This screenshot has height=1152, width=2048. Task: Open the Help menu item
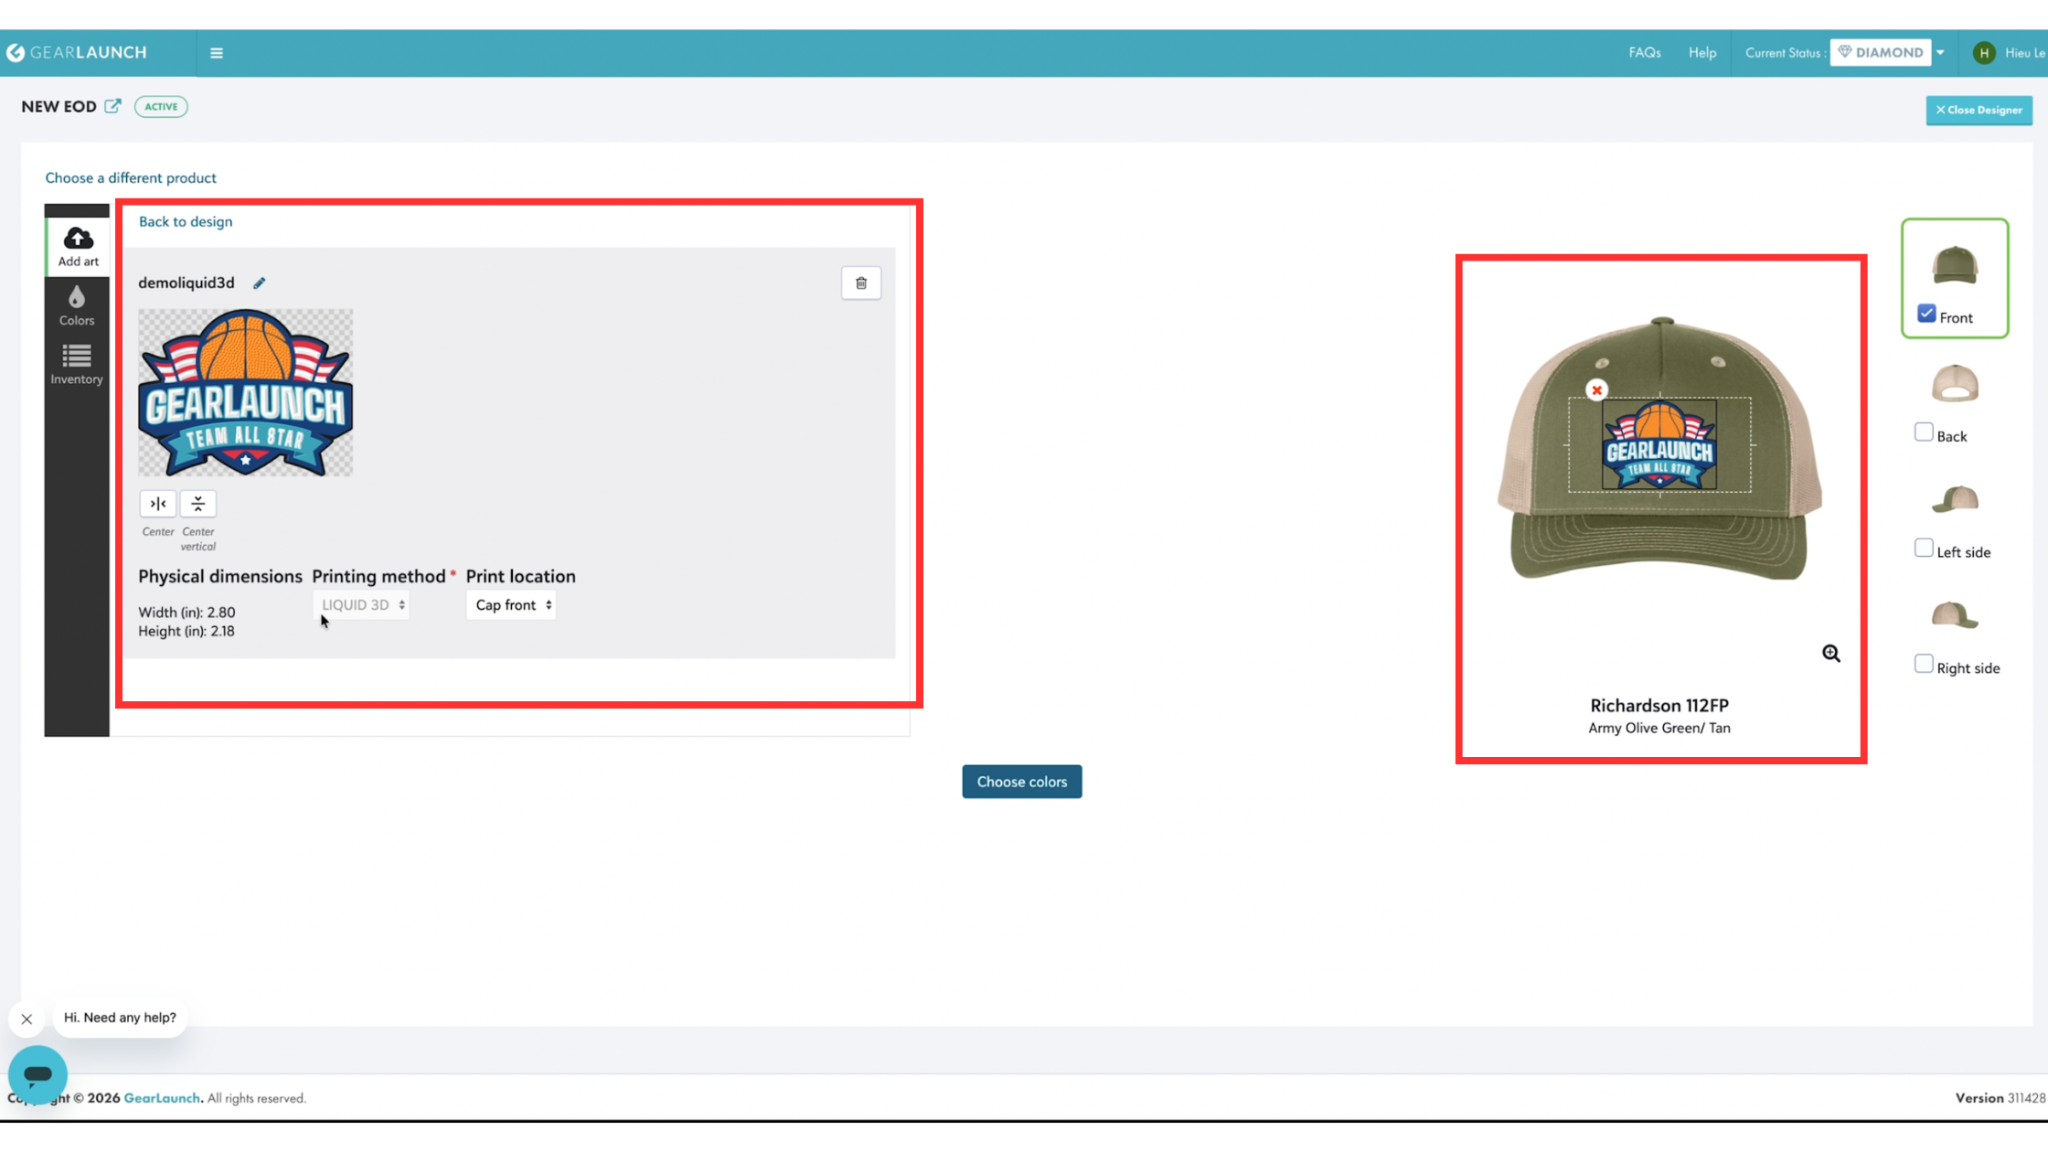1702,53
